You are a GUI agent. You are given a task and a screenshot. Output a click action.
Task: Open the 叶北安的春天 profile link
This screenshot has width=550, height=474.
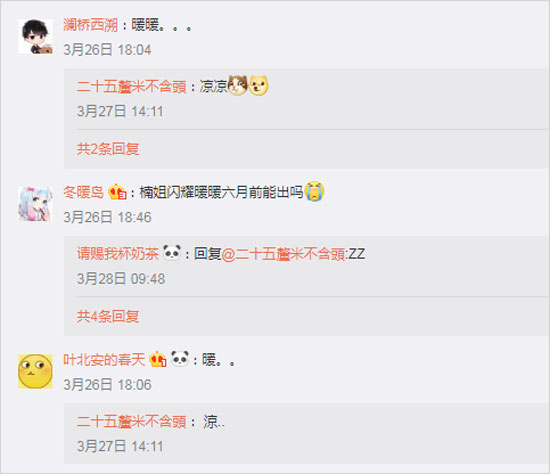click(x=104, y=360)
